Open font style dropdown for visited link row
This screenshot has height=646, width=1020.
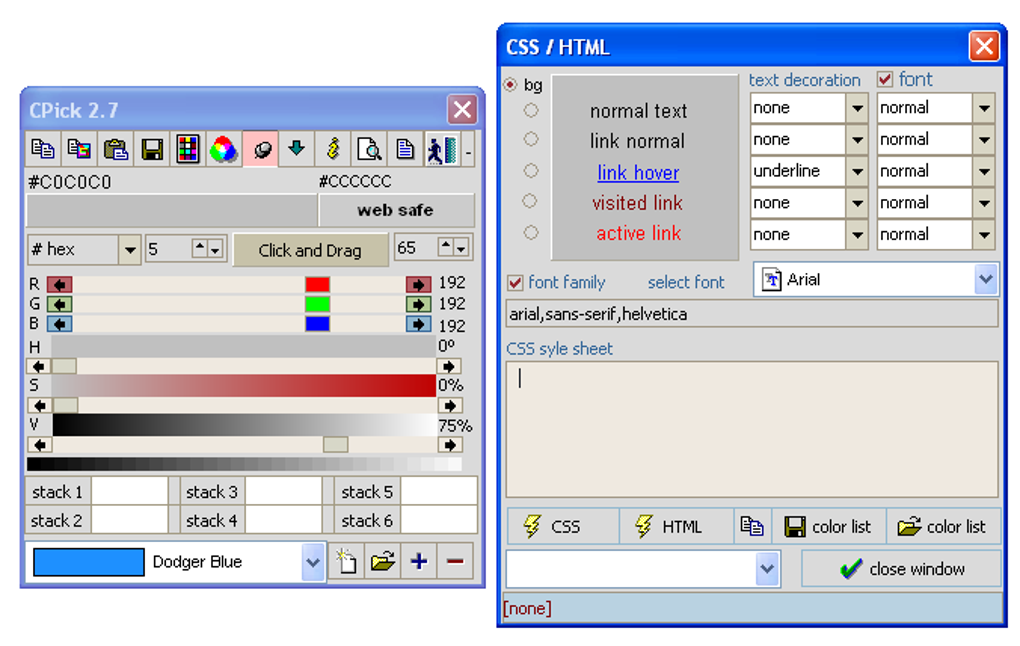(984, 203)
